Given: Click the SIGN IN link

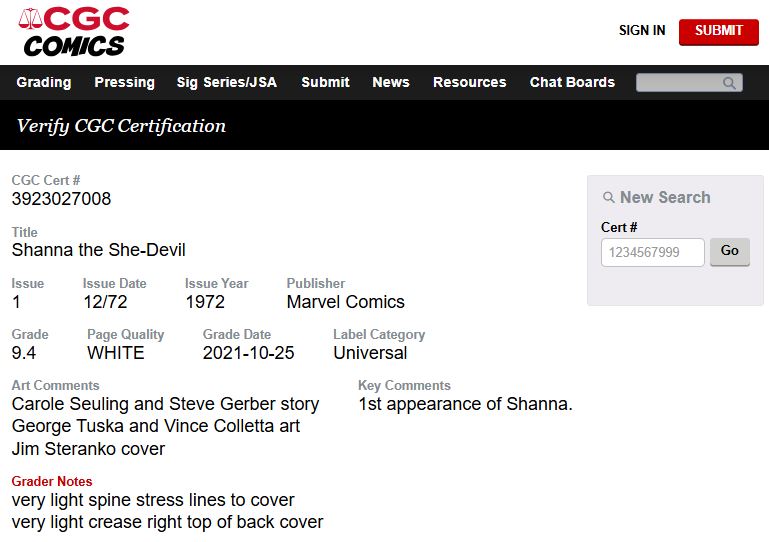Looking at the screenshot, I should (641, 31).
